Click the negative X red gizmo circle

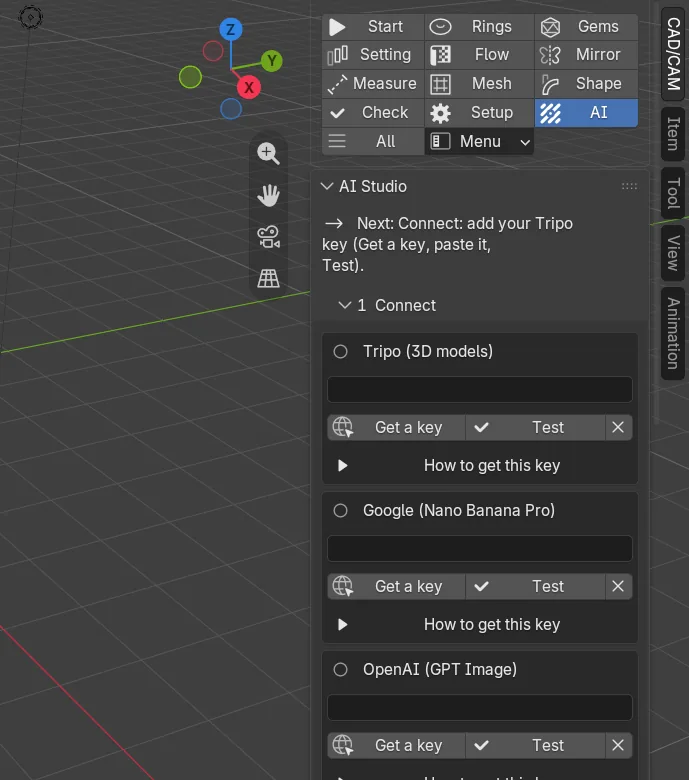coord(213,51)
